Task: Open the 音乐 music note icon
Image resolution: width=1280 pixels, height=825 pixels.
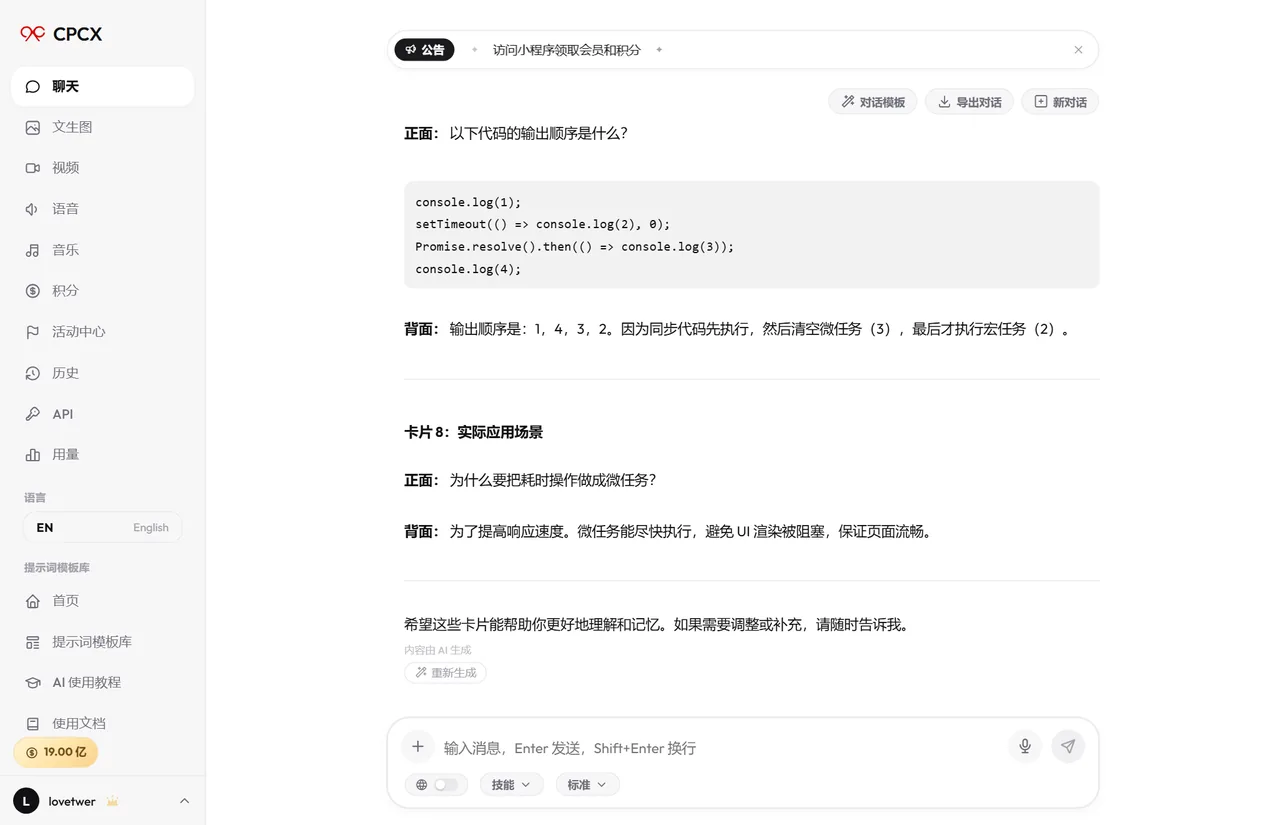Action: 33,250
